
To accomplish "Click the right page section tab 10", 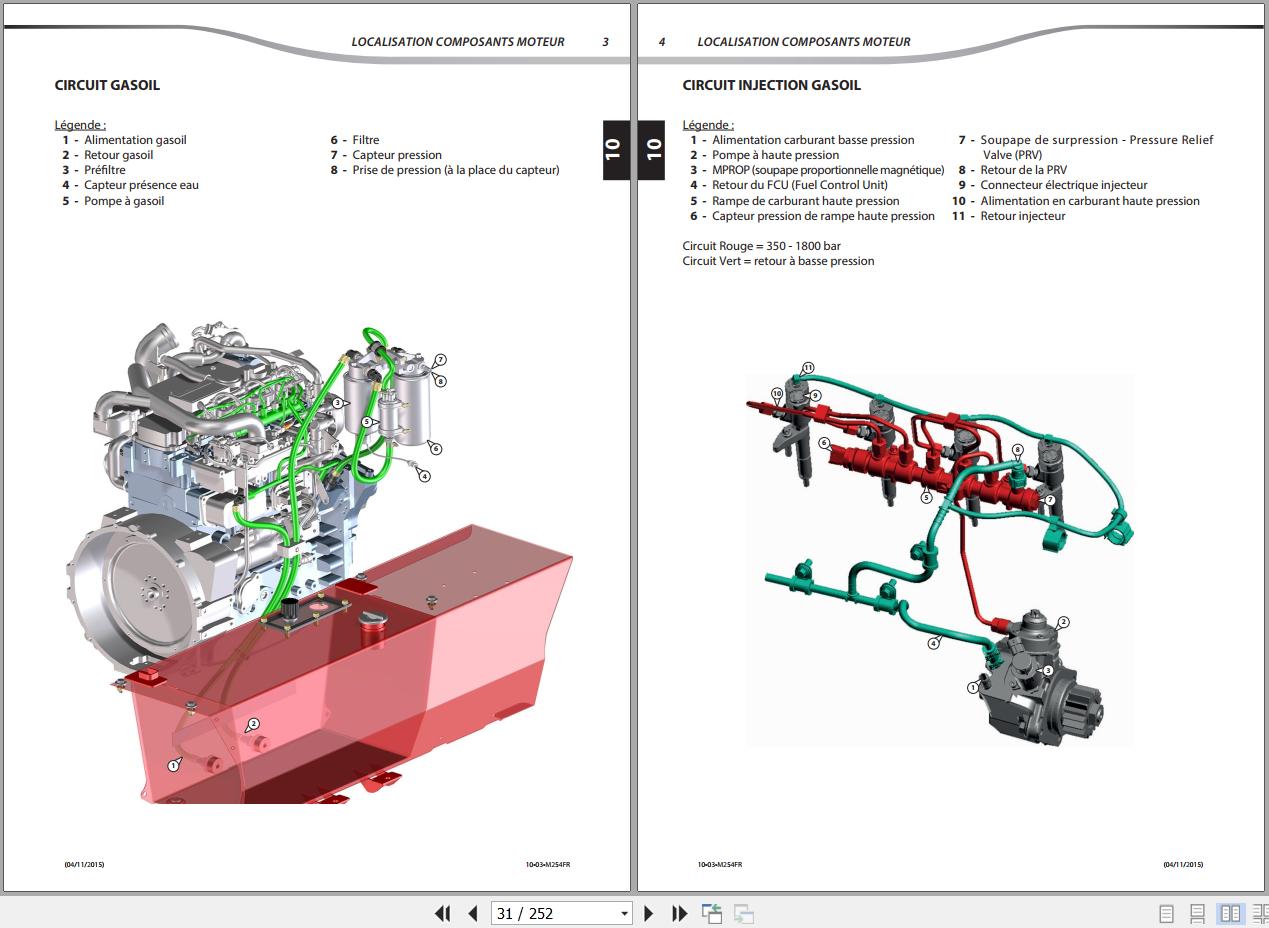I will pyautogui.click(x=654, y=150).
